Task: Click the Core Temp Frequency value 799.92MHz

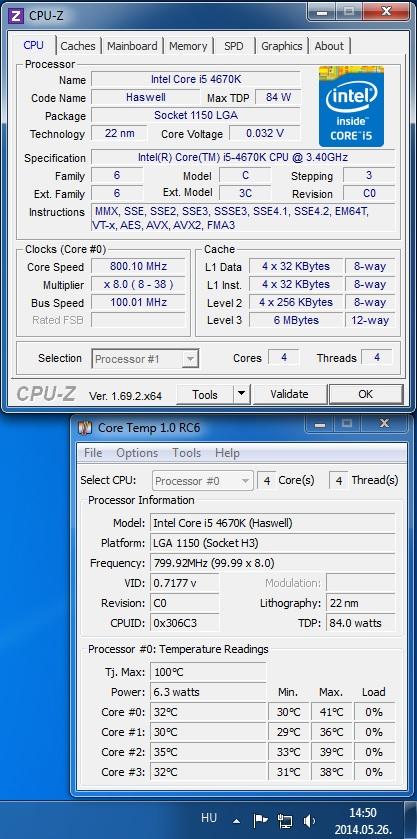Action: pyautogui.click(x=272, y=563)
